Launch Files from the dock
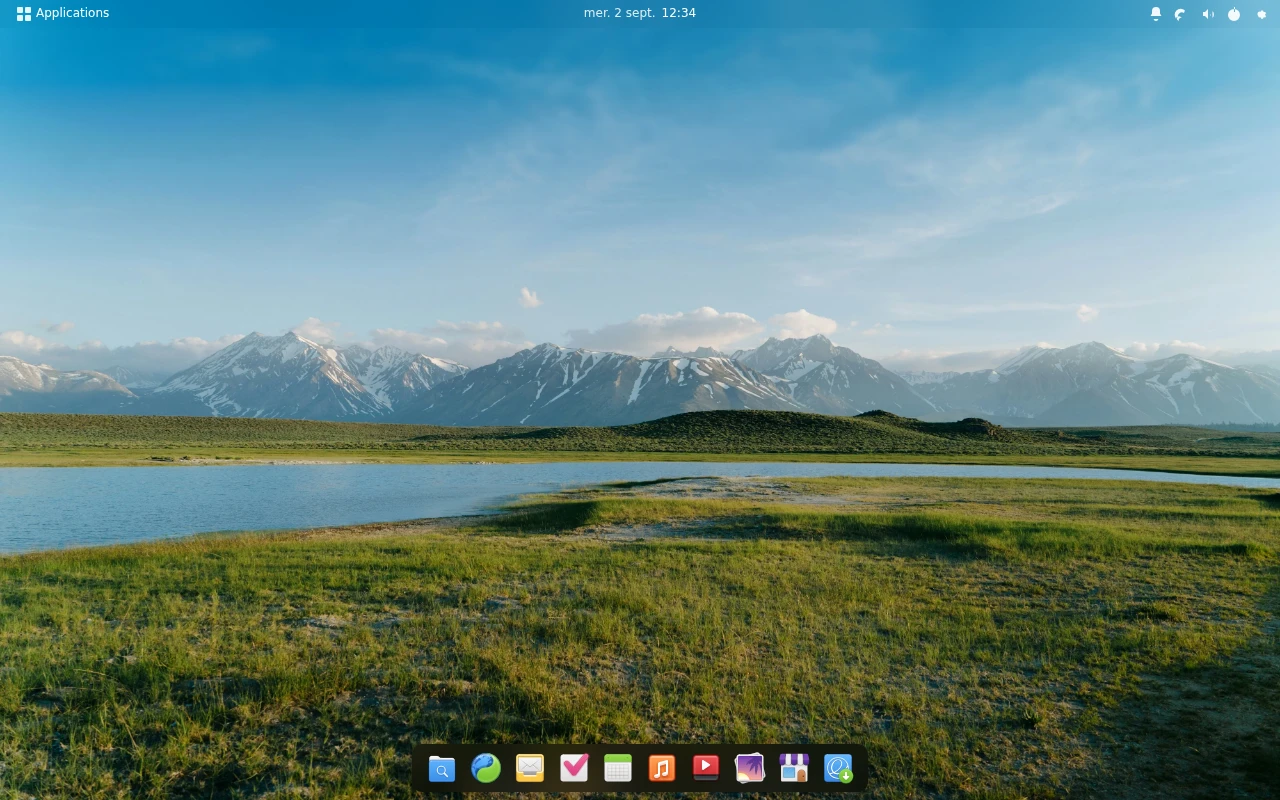 click(442, 768)
